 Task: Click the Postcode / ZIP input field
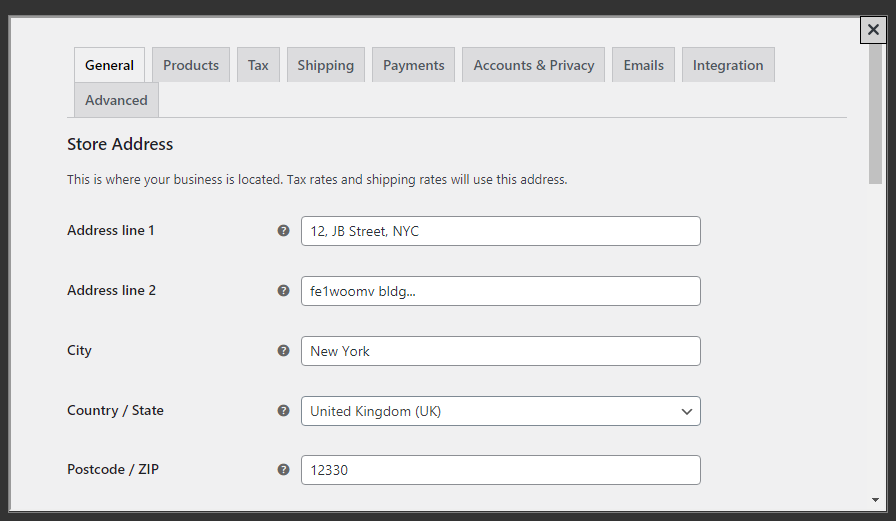tap(500, 470)
